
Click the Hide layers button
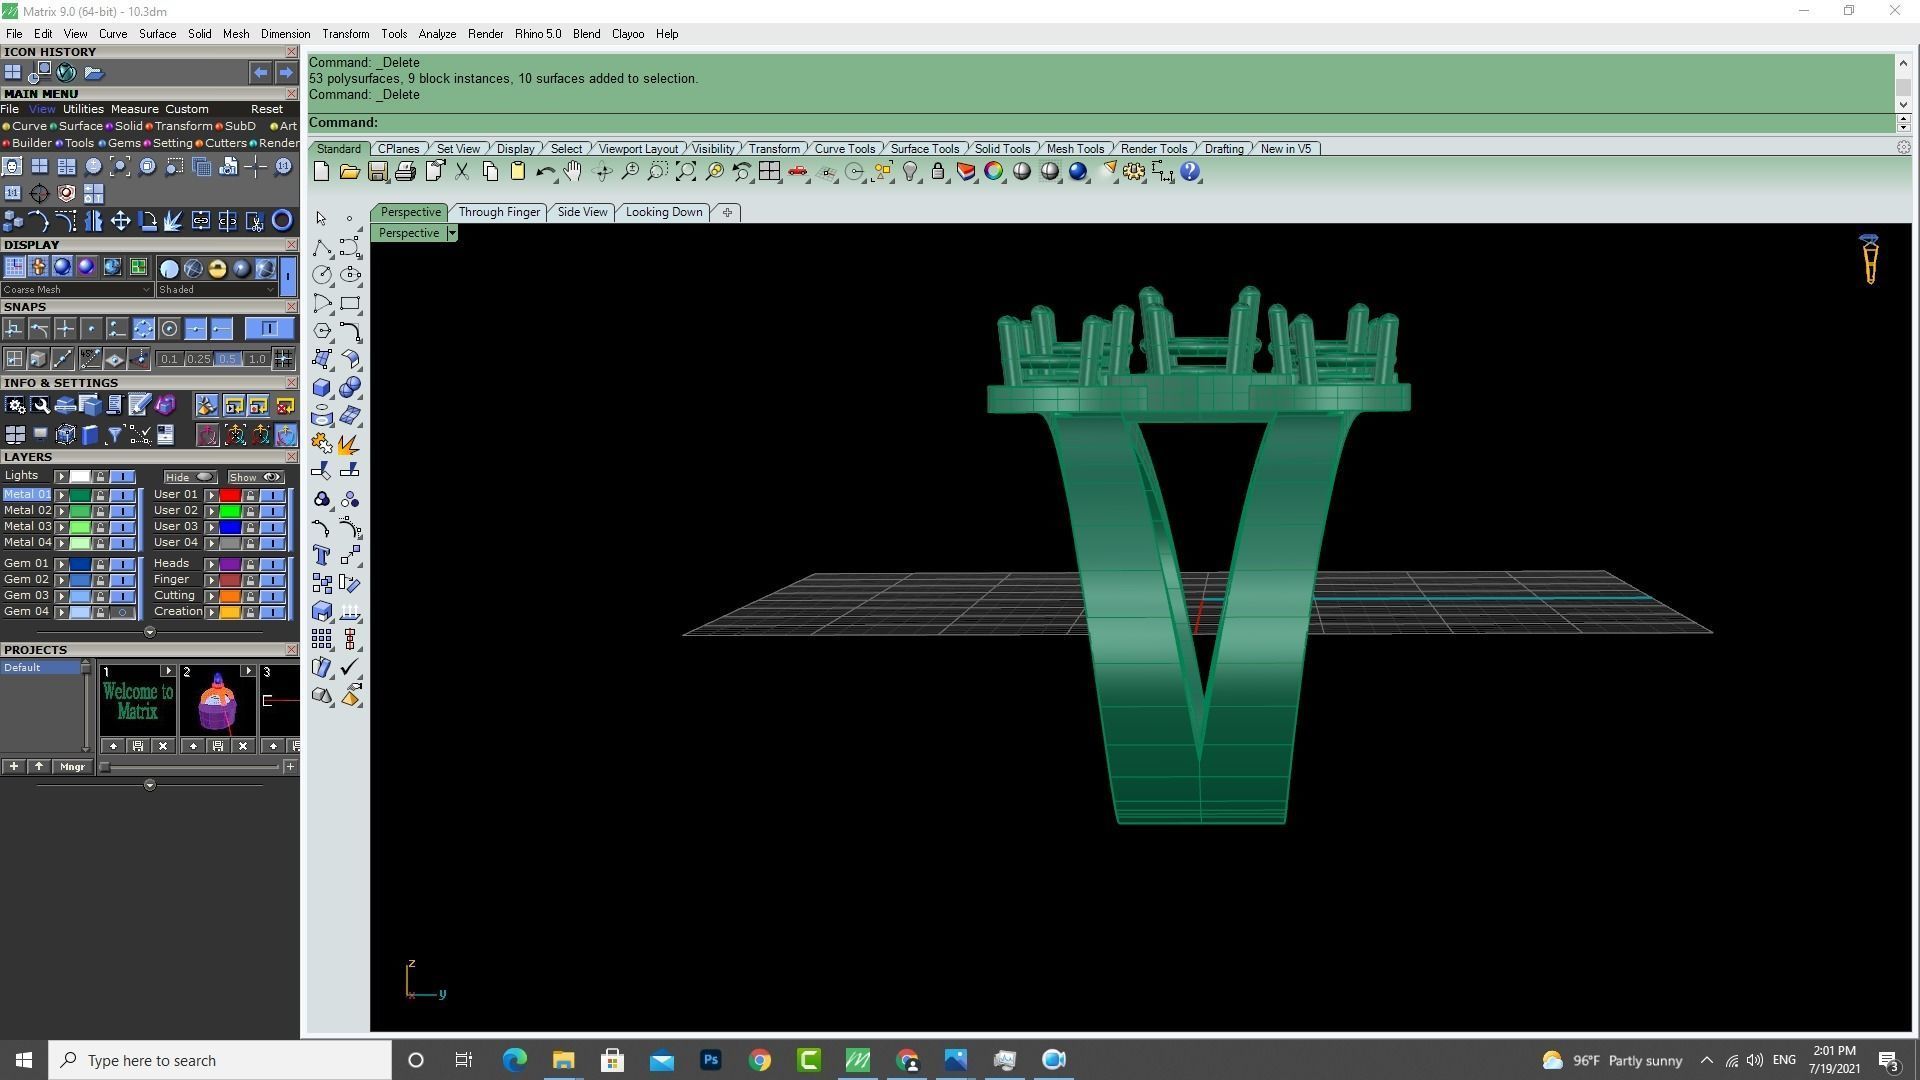[x=190, y=477]
